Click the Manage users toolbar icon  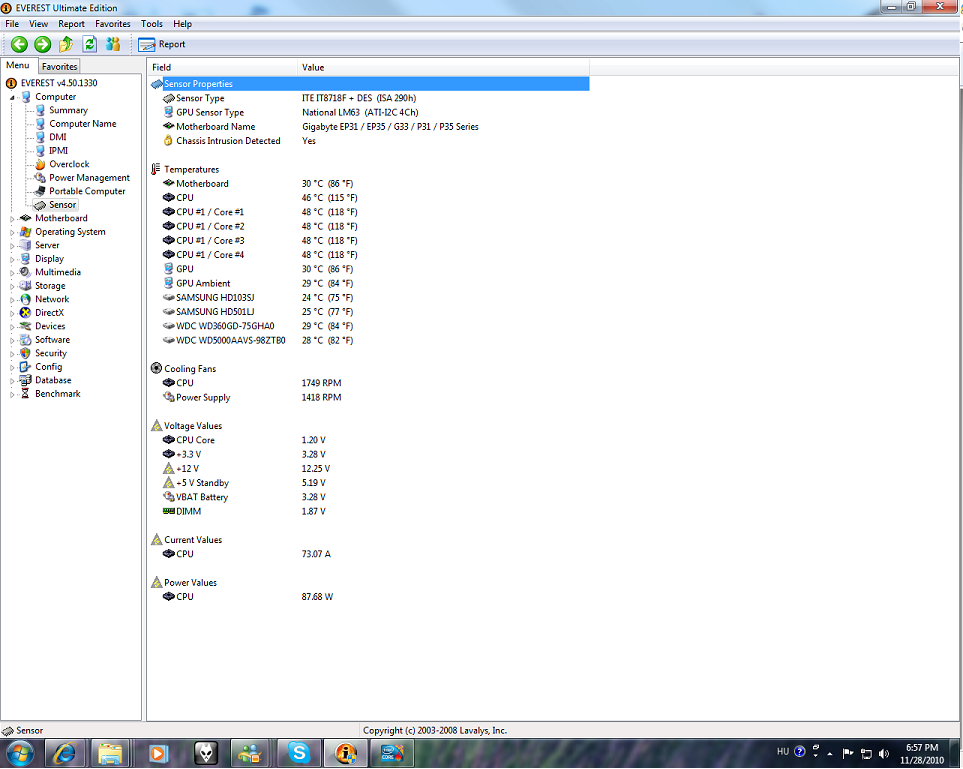click(113, 44)
